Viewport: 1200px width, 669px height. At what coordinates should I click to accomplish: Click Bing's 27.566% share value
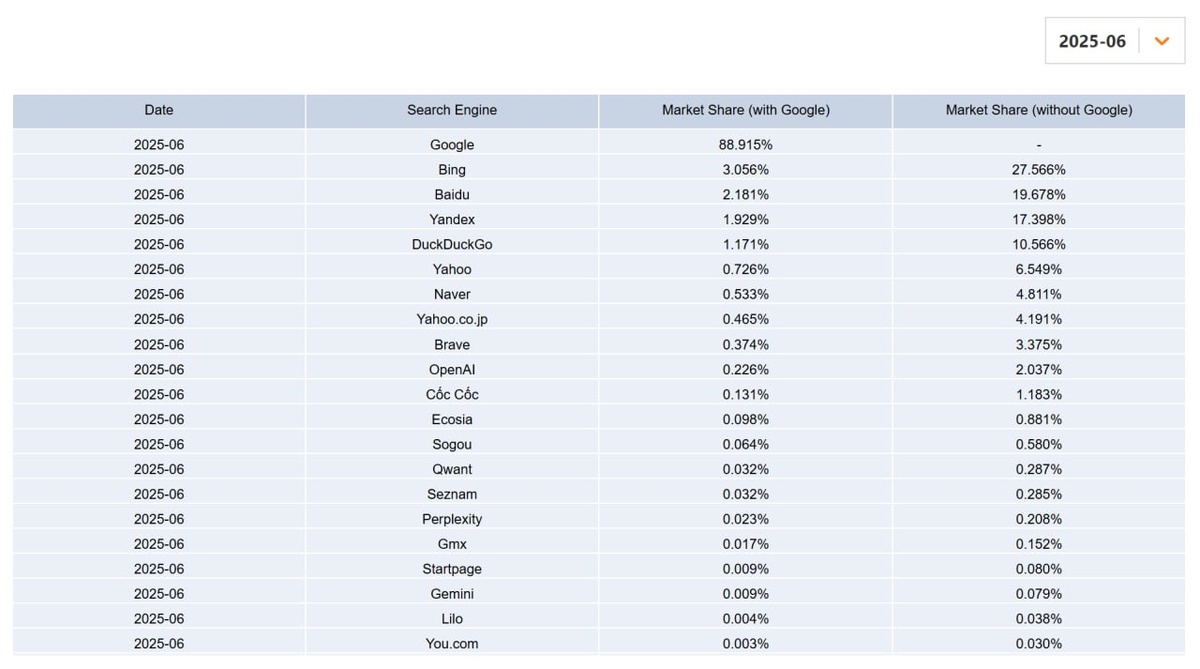tap(1039, 170)
